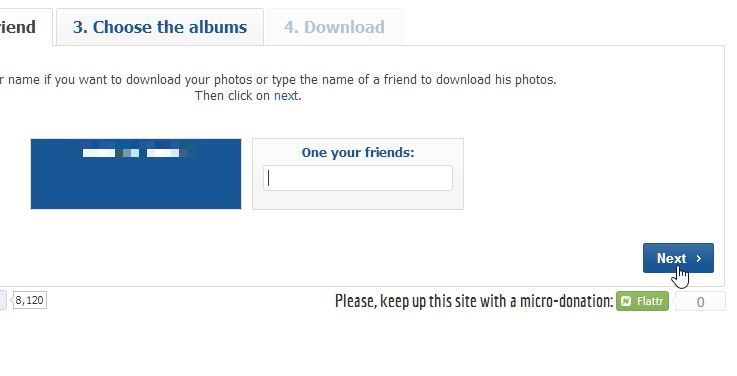
Task: Click the Flattr logo icon
Action: [x=626, y=301]
